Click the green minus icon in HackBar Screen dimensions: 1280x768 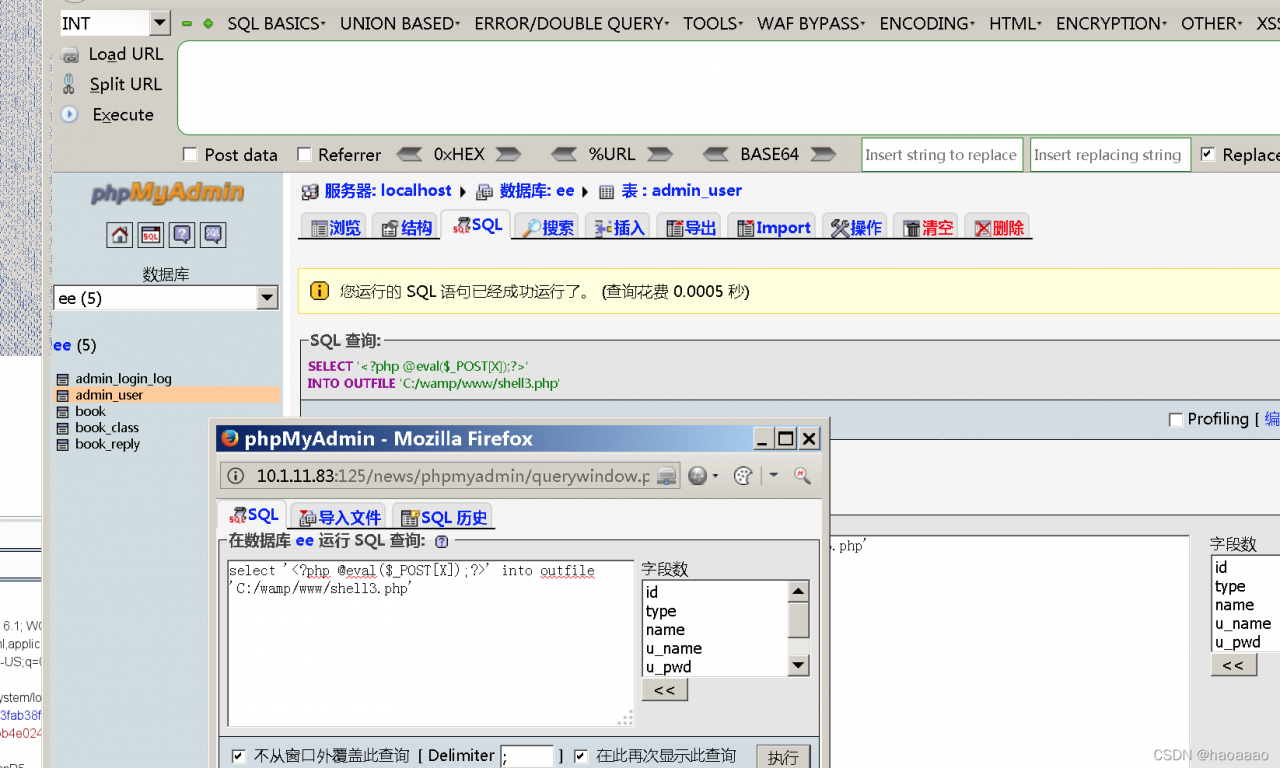[187, 23]
